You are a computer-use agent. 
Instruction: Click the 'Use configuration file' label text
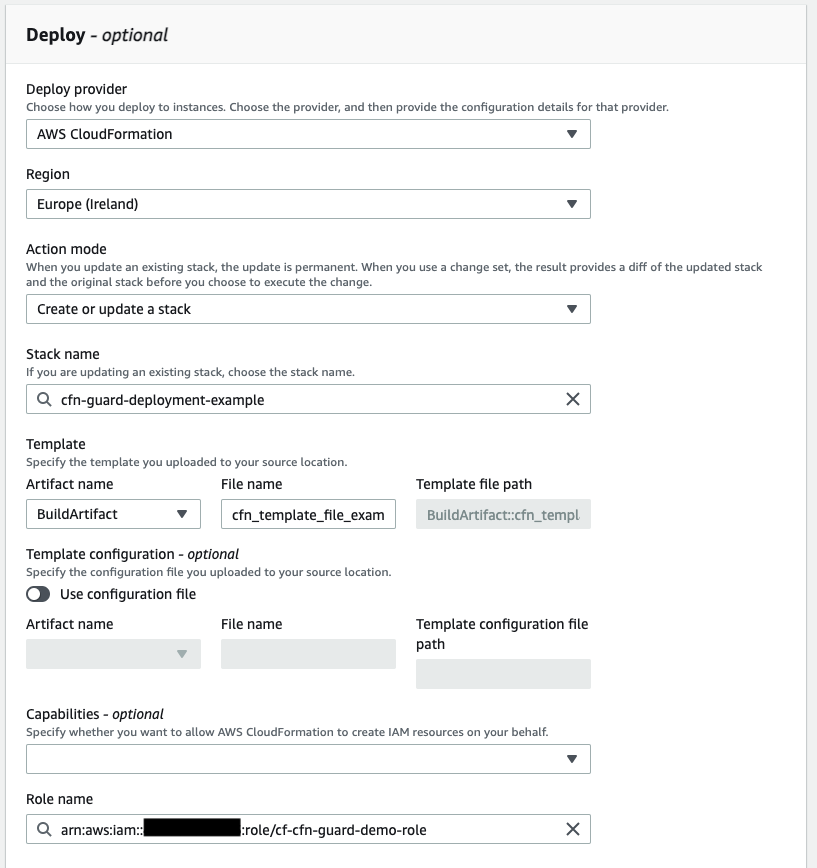(128, 594)
